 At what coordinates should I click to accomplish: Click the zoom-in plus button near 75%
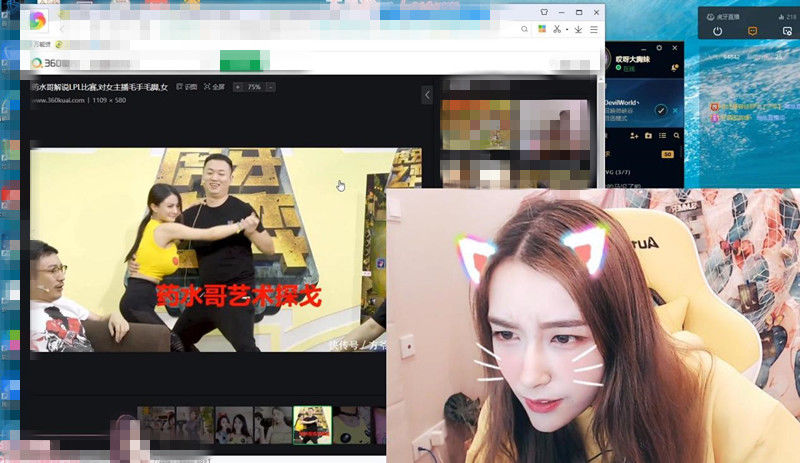click(x=238, y=87)
